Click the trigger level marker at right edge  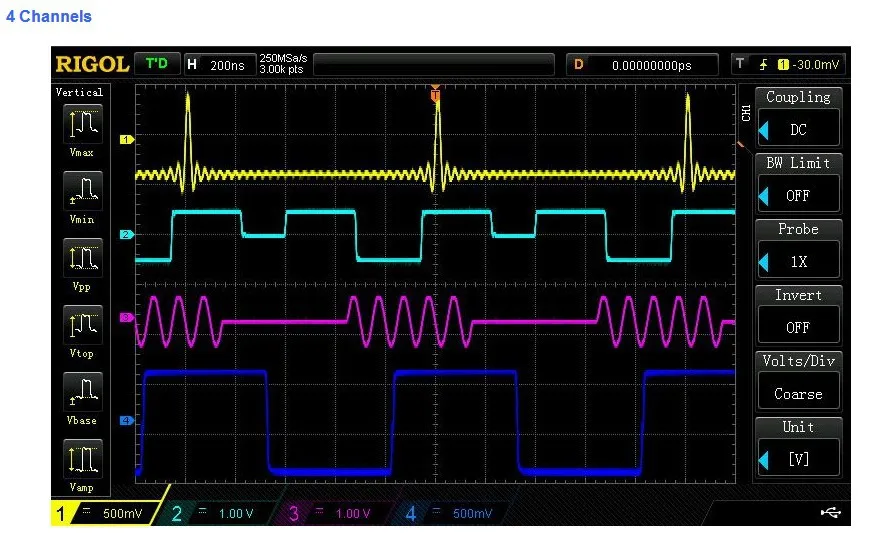pos(741,145)
